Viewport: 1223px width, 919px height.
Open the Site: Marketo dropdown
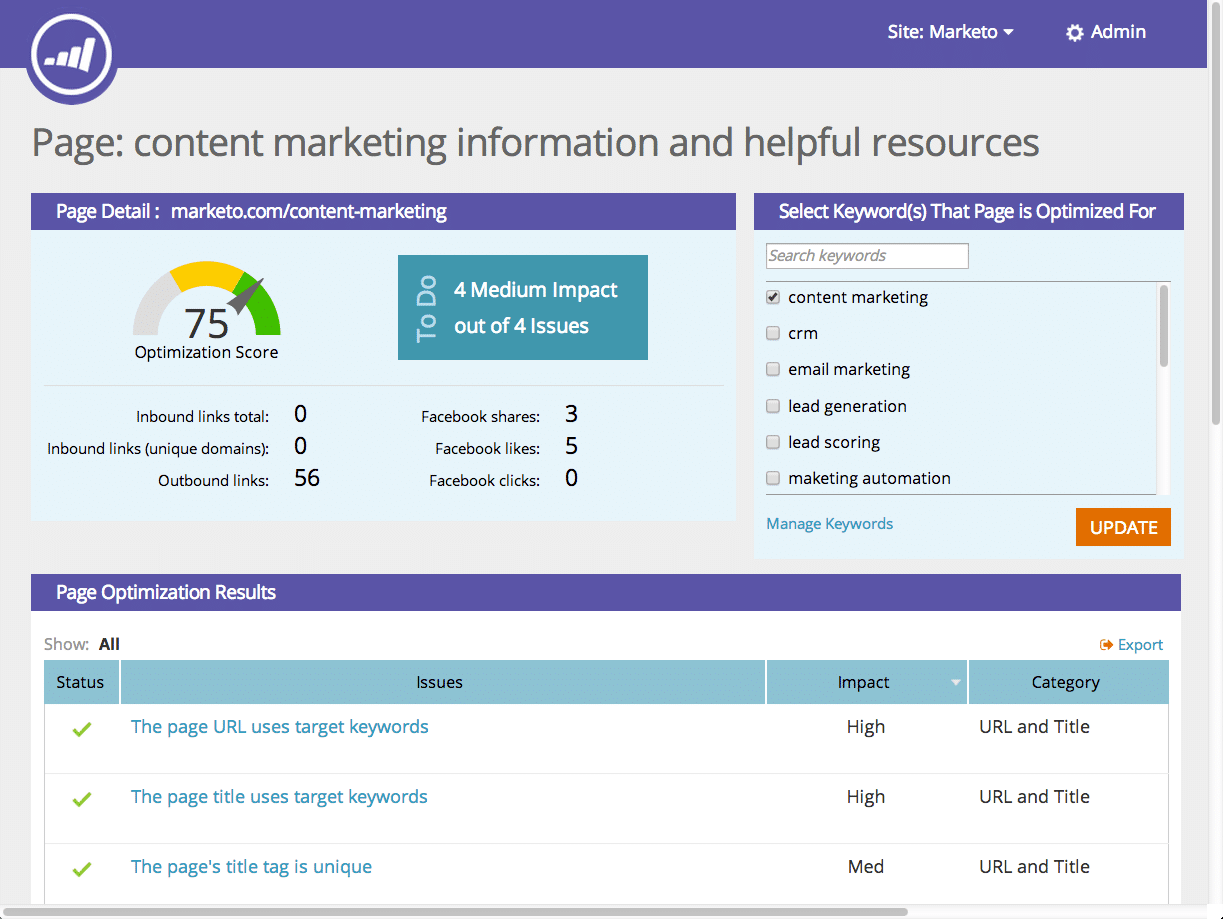tap(950, 32)
